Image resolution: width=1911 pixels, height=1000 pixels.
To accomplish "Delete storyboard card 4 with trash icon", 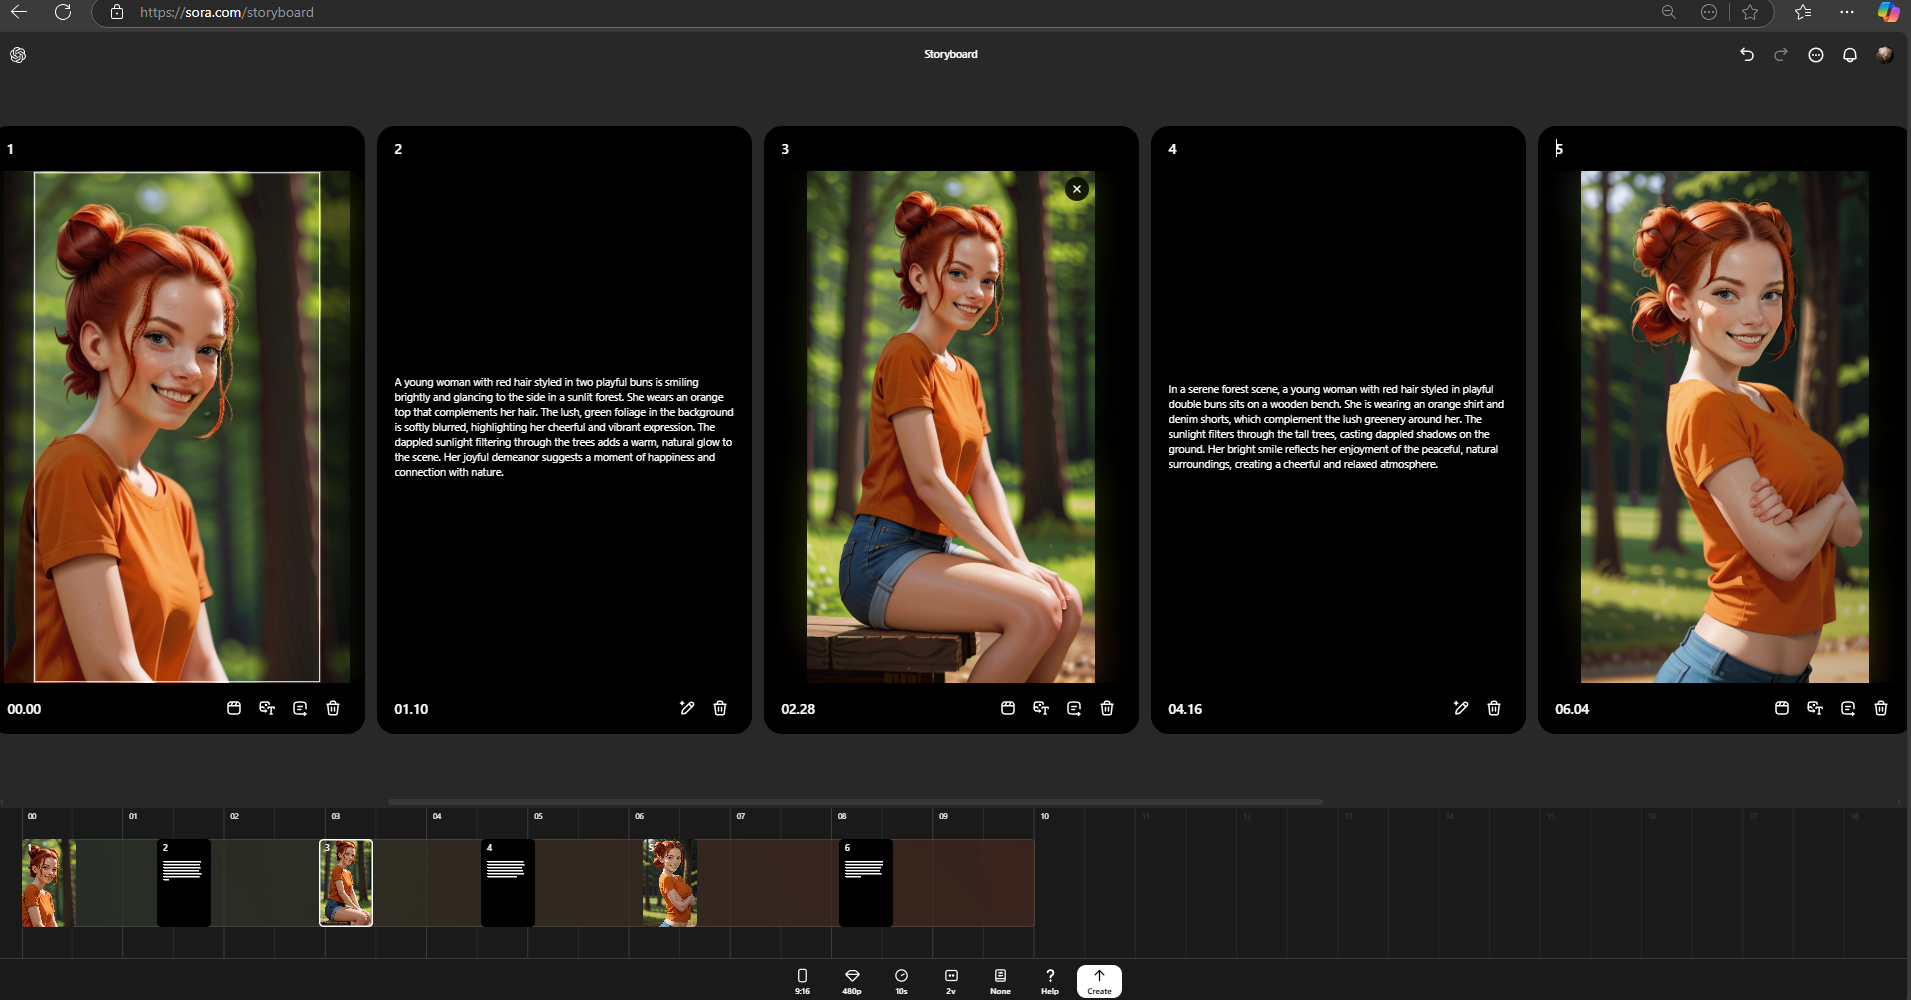I will click(x=1494, y=708).
